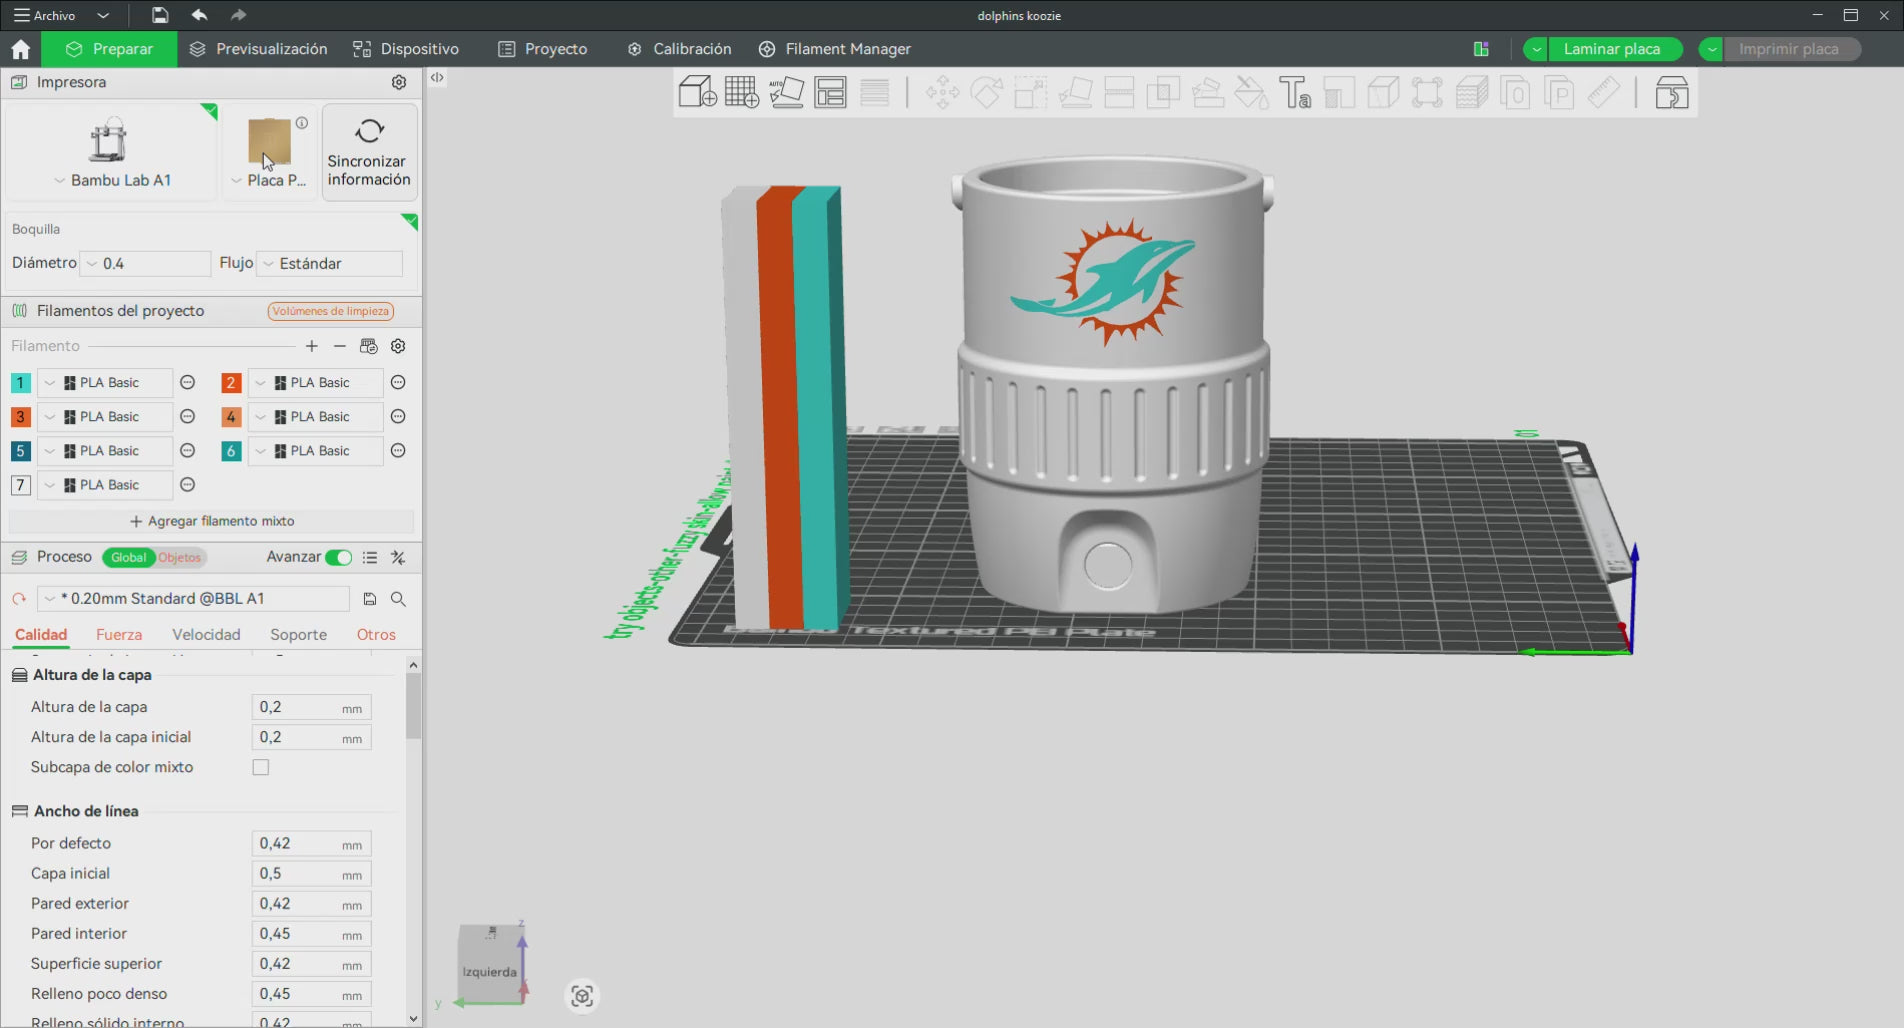Open the Assembly view icon
This screenshot has width=1904, height=1028.
(x=1672, y=93)
